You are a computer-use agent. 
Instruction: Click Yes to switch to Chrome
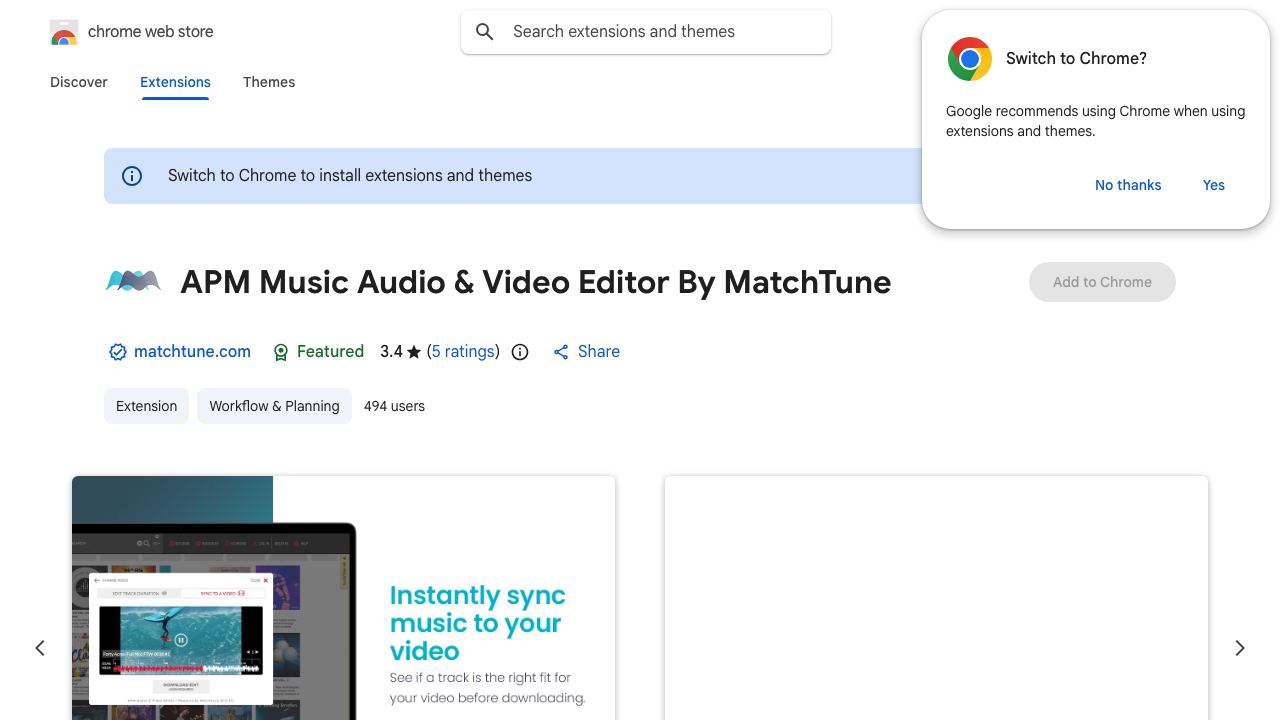point(1214,185)
